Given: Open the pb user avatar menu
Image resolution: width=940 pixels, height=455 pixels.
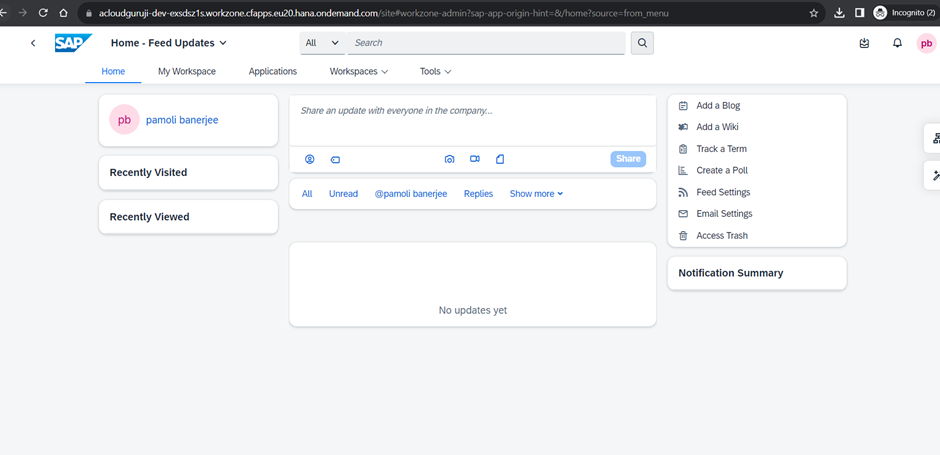Looking at the screenshot, I should [x=926, y=43].
